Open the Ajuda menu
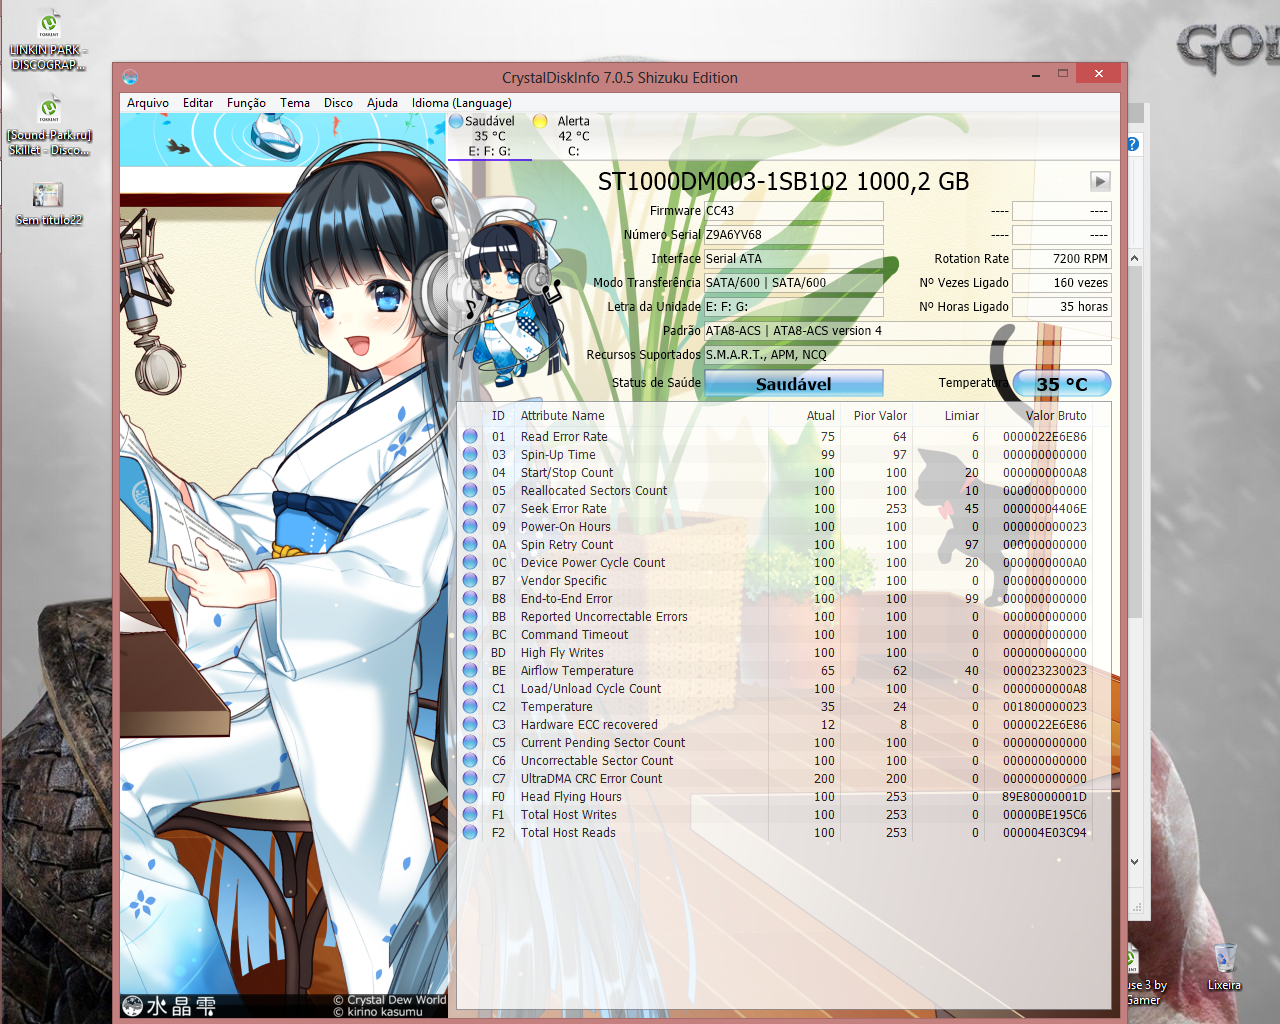The height and width of the screenshot is (1024, 1280). coord(382,103)
